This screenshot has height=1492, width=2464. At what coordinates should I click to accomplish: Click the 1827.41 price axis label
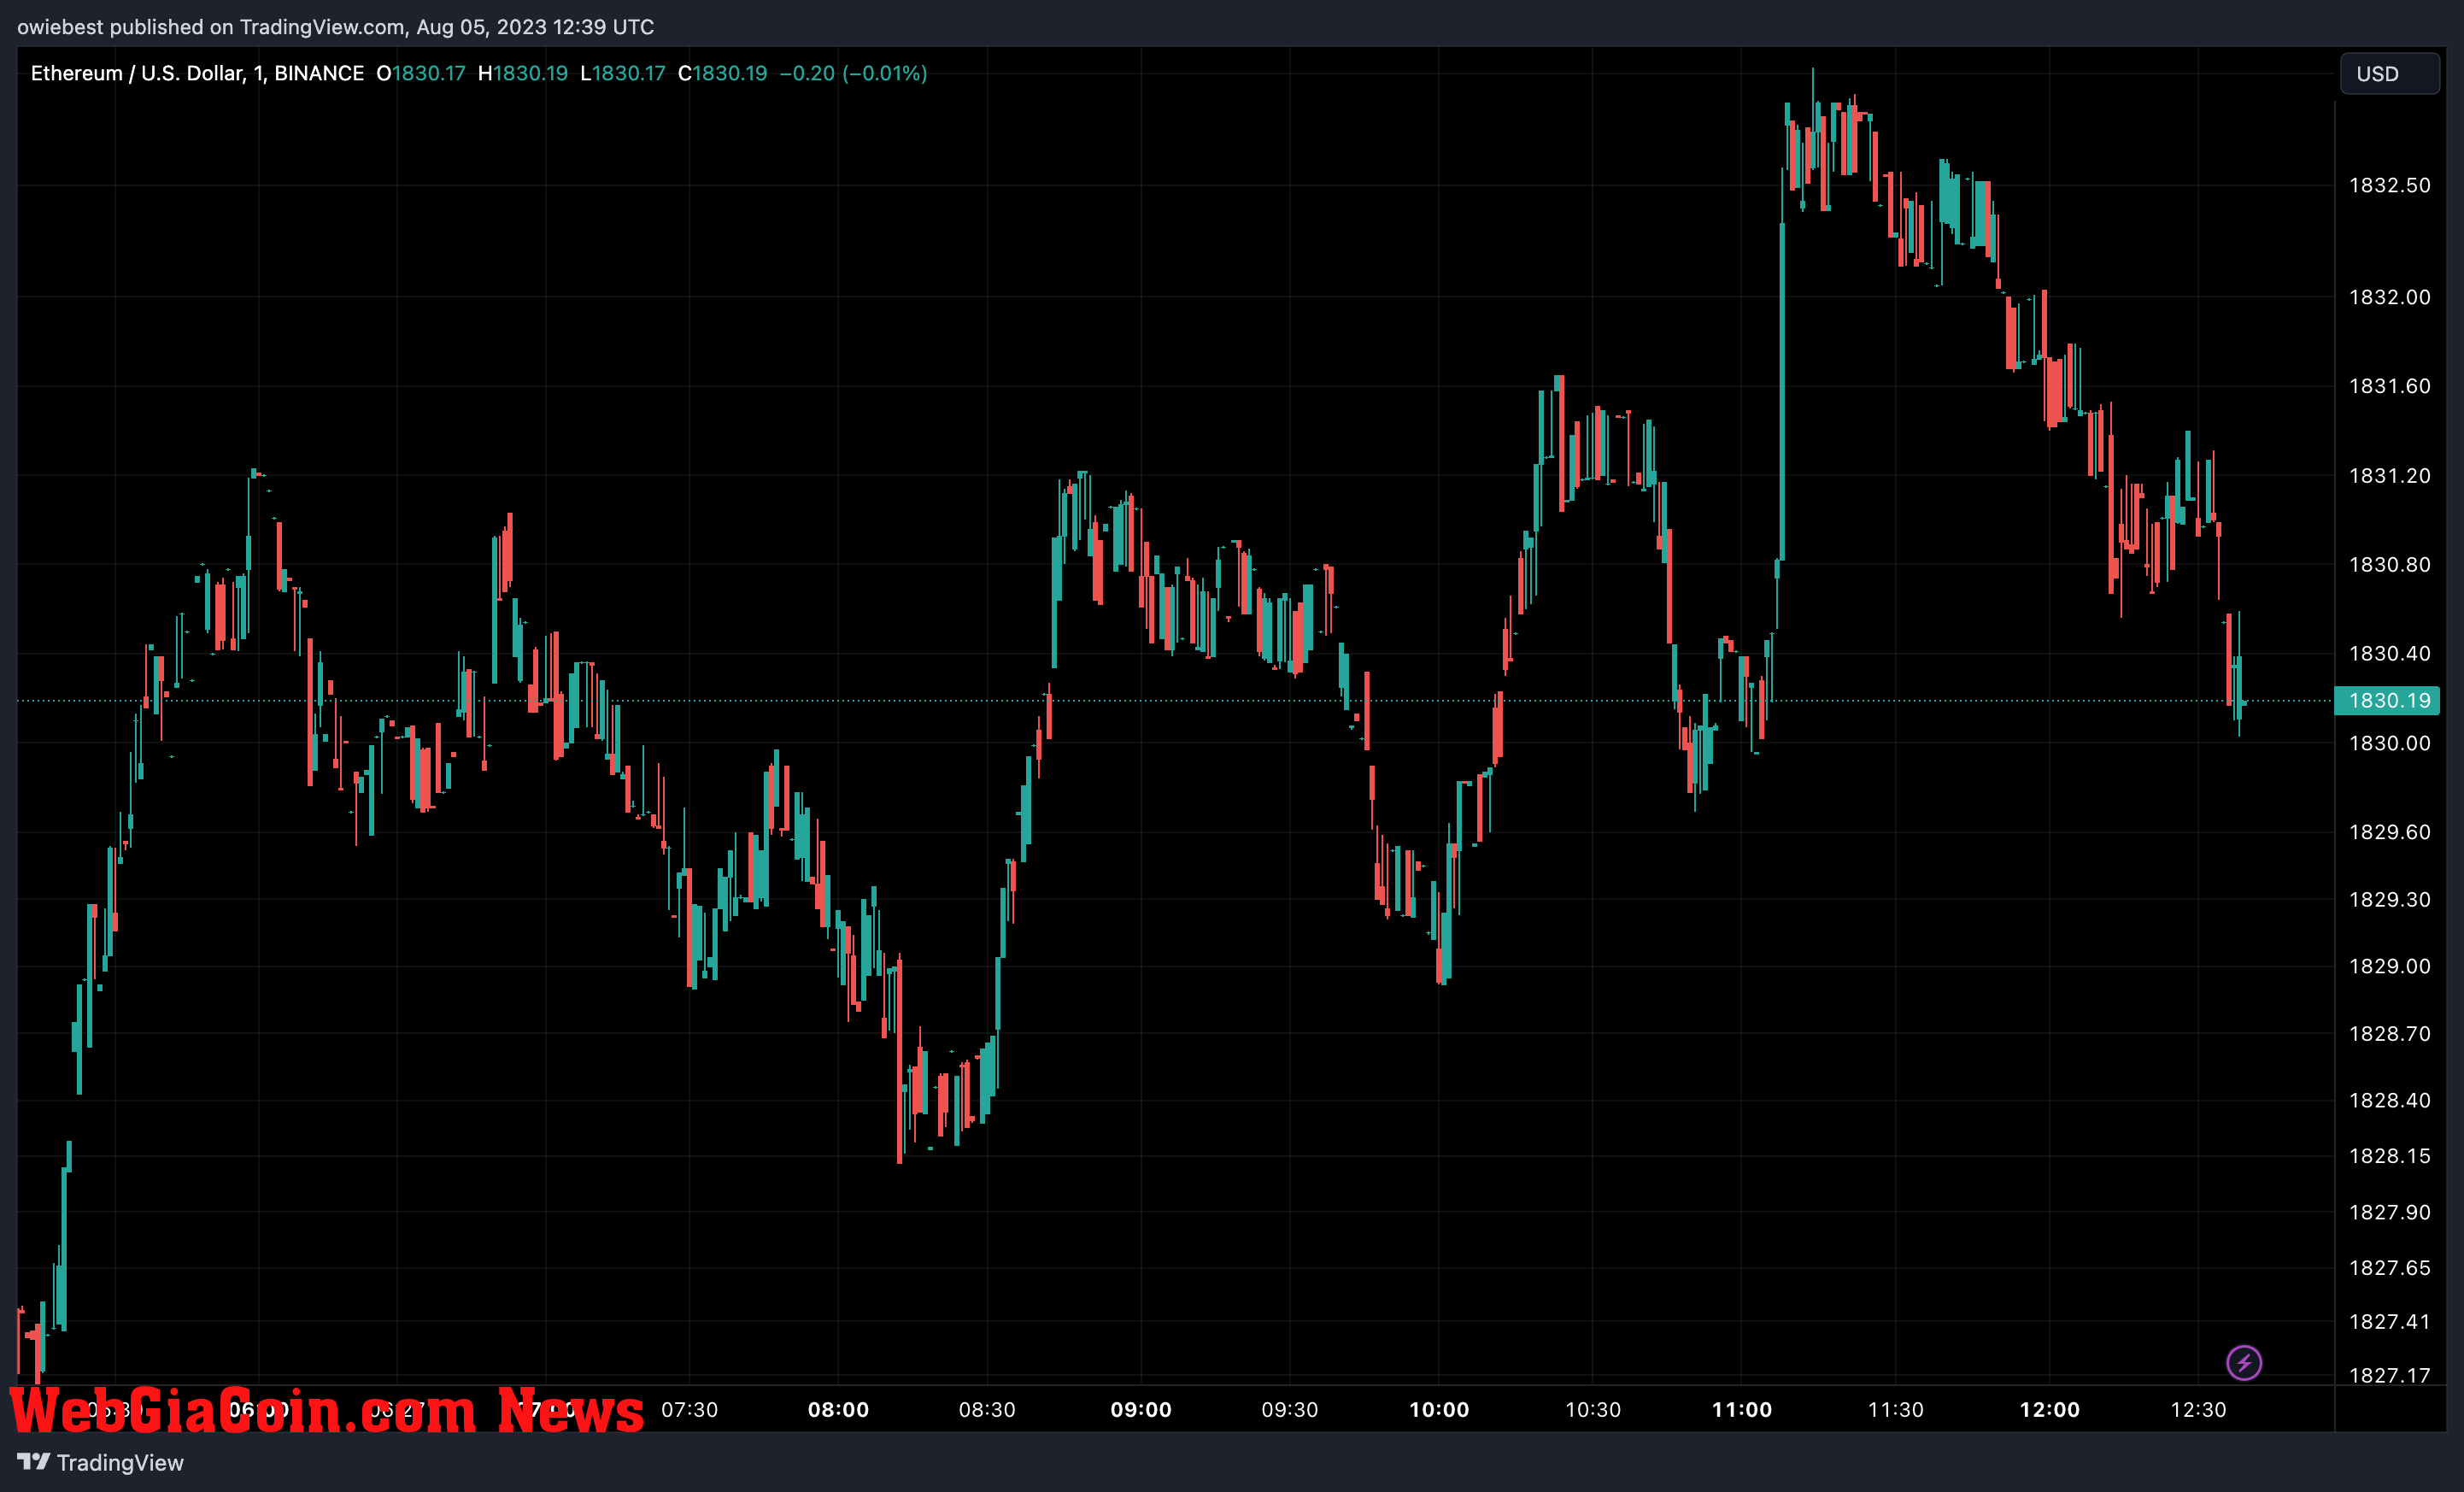tap(2389, 1322)
